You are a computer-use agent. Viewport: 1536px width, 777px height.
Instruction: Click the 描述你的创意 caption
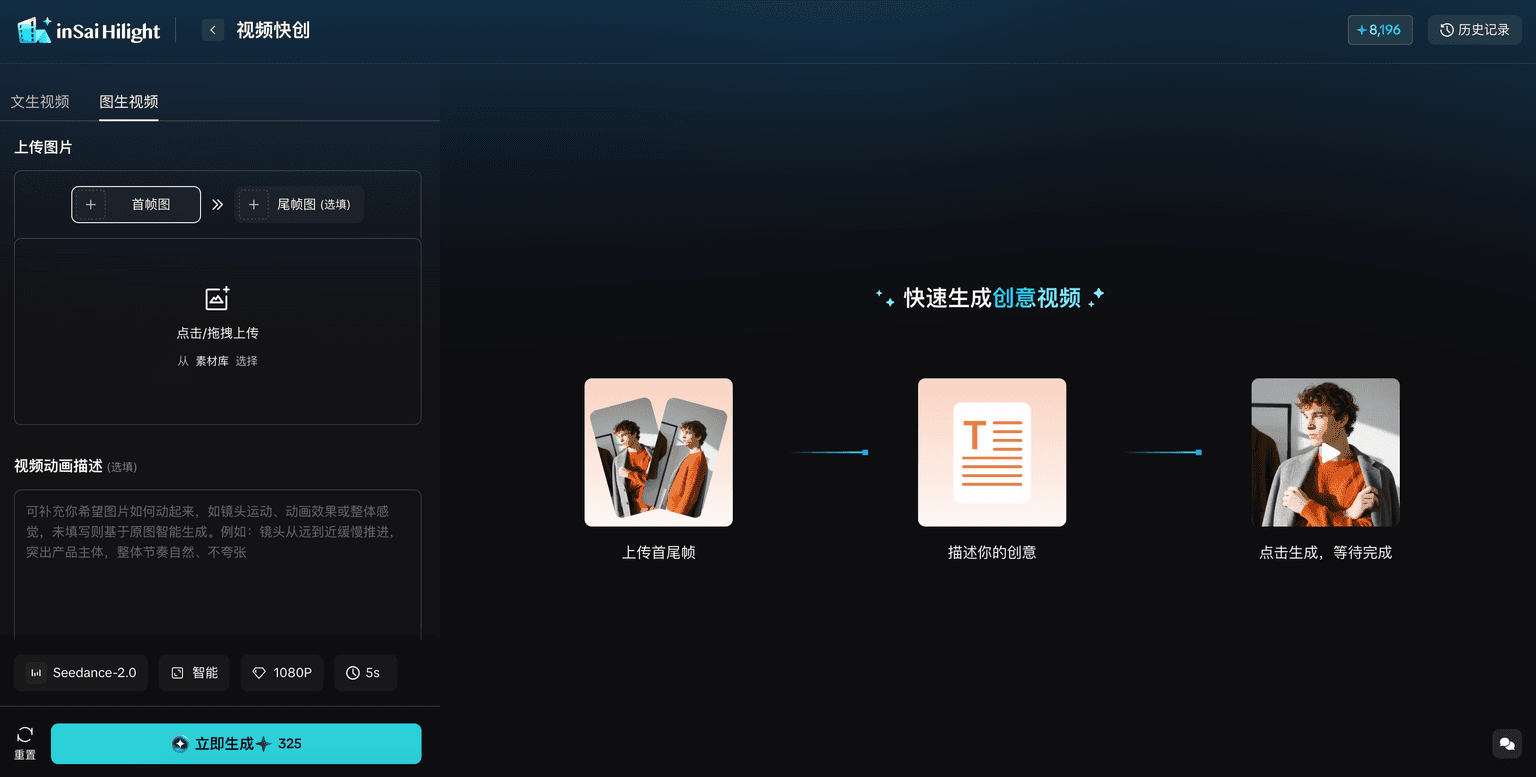point(992,552)
